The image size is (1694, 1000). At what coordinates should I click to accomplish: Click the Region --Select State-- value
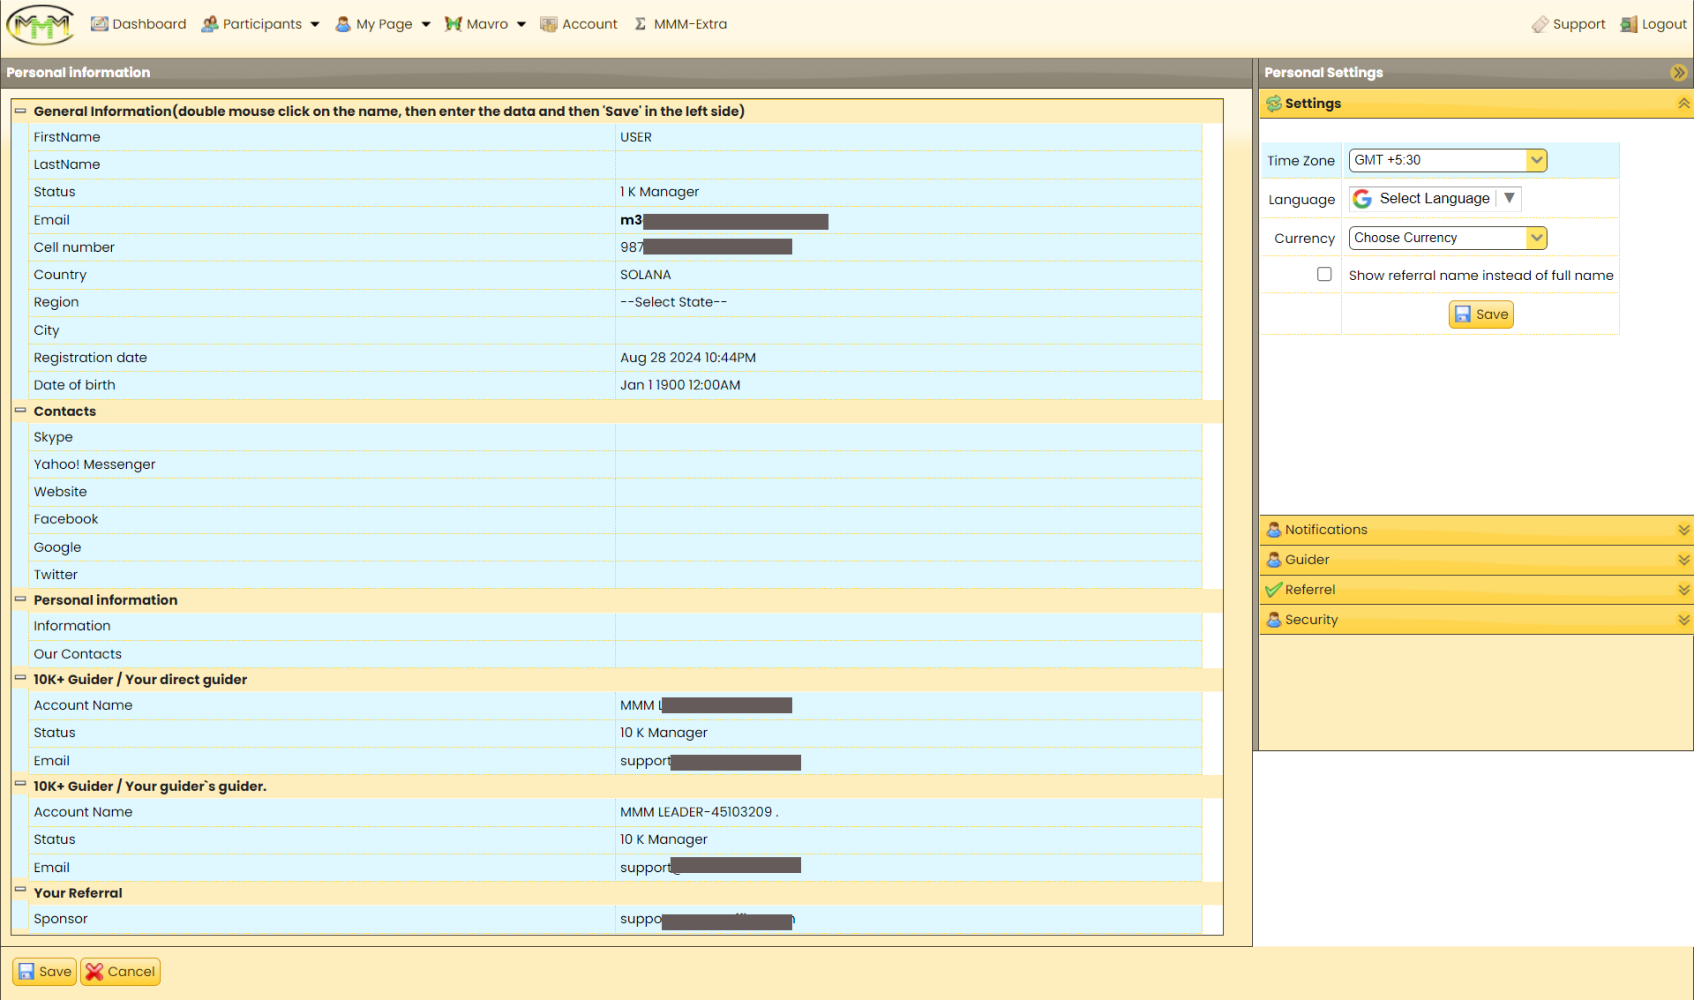coord(673,302)
